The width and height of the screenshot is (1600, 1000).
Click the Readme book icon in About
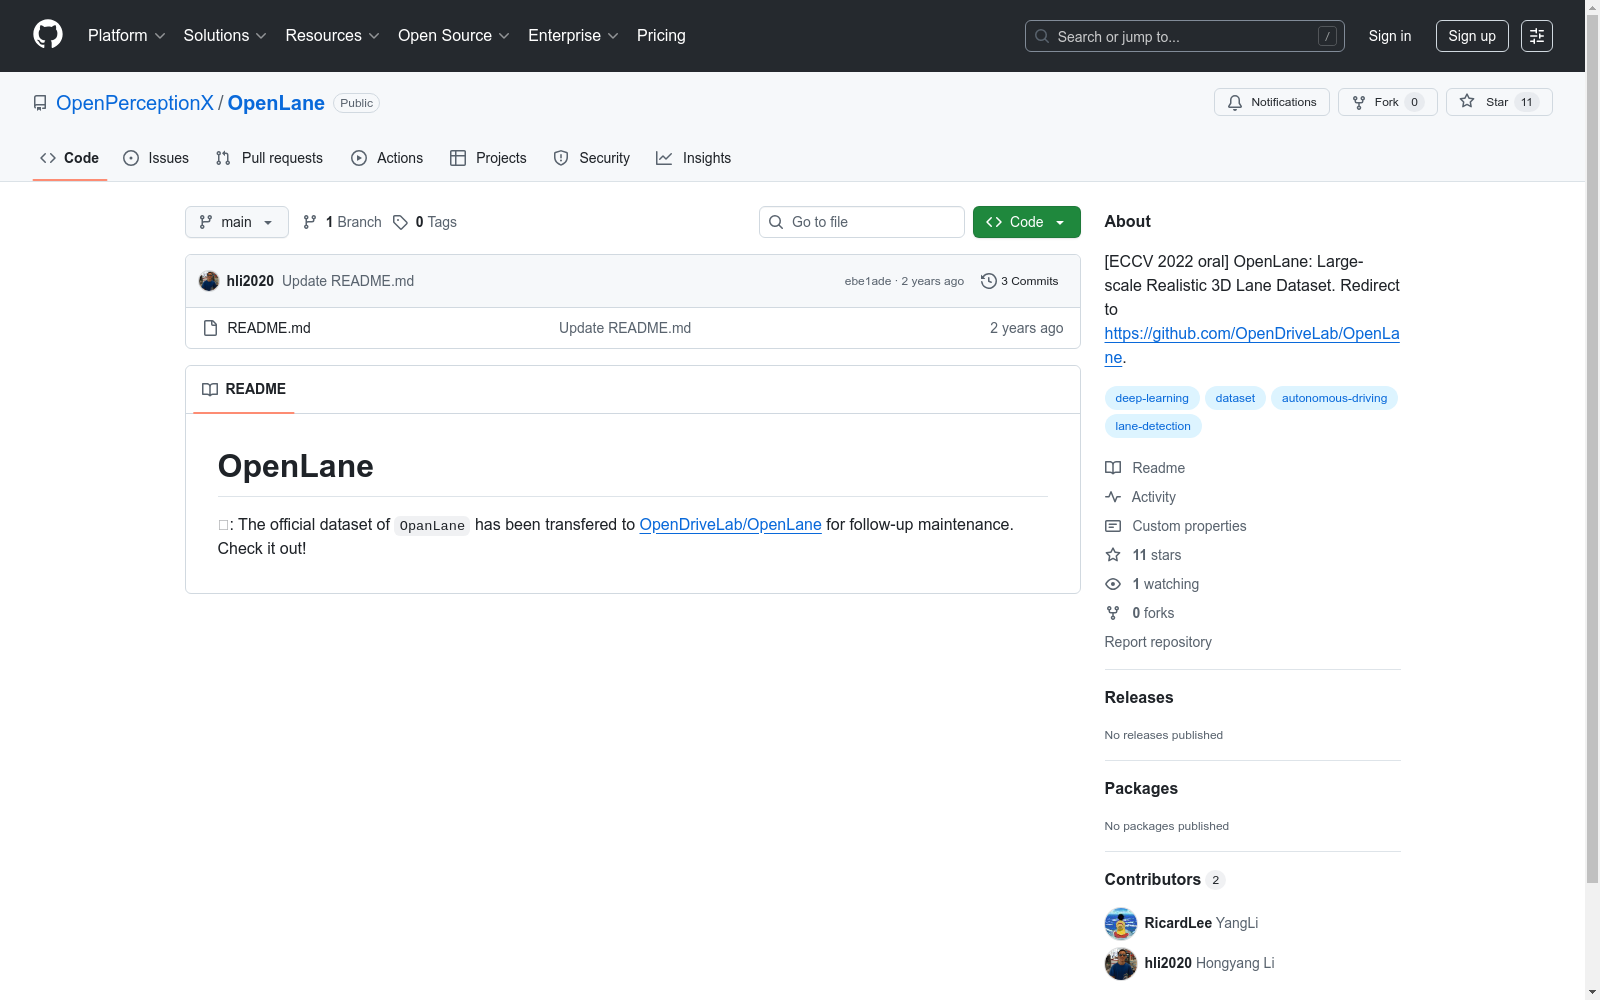(1113, 468)
